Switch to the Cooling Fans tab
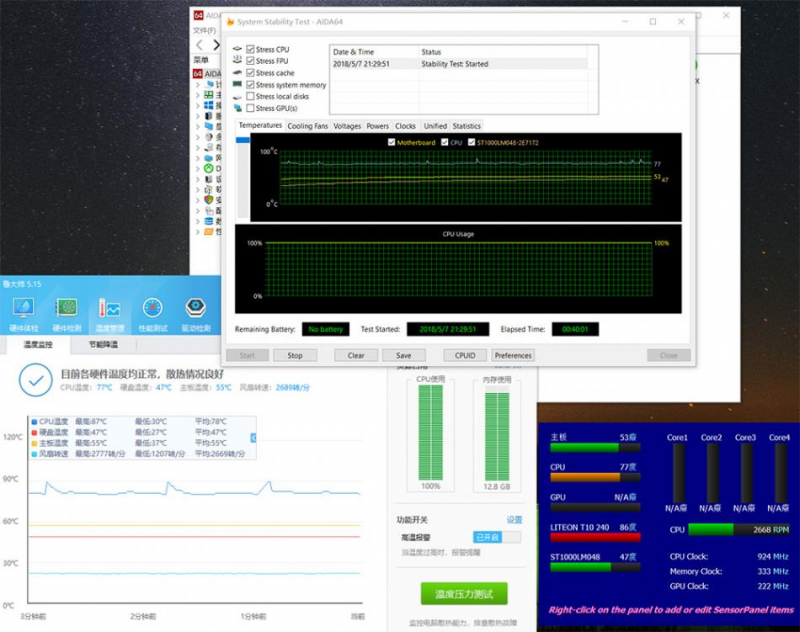 308,126
